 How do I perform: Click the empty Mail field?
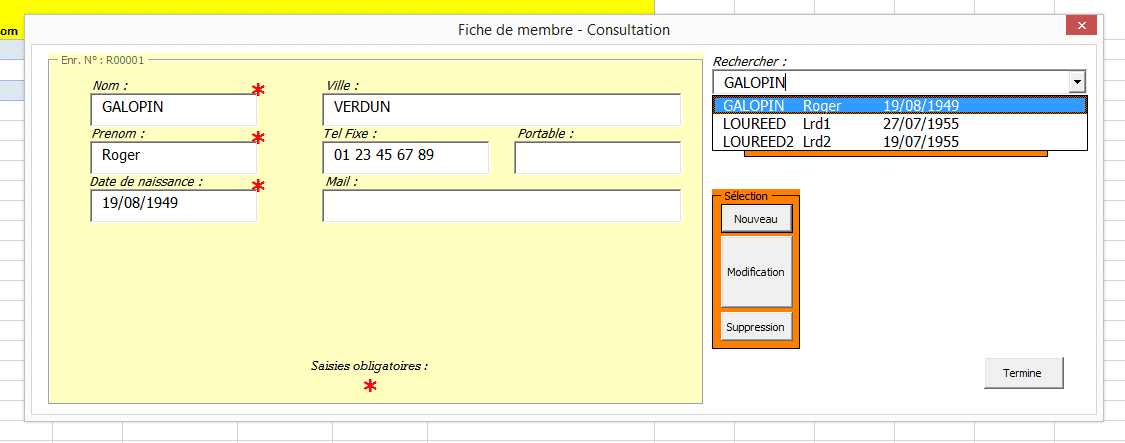click(x=502, y=205)
